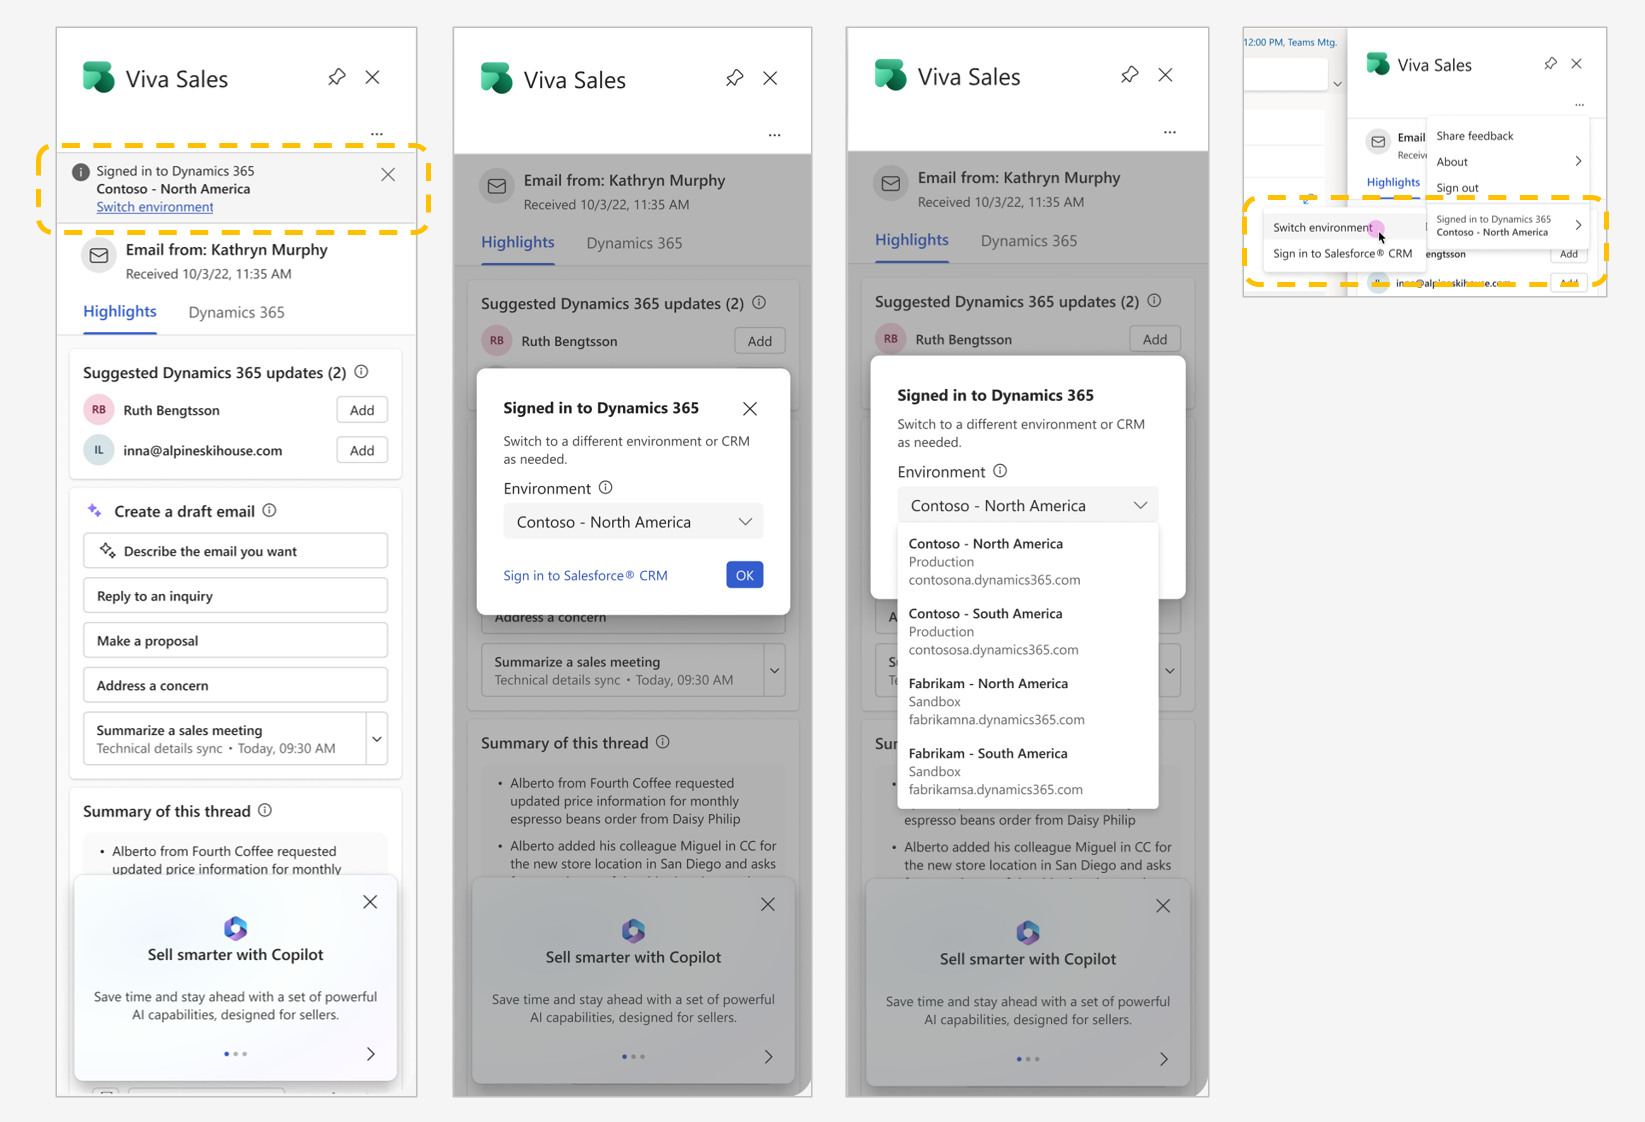
Task: Click Sign in to Salesforce CRM link in dialog
Action: tap(585, 575)
